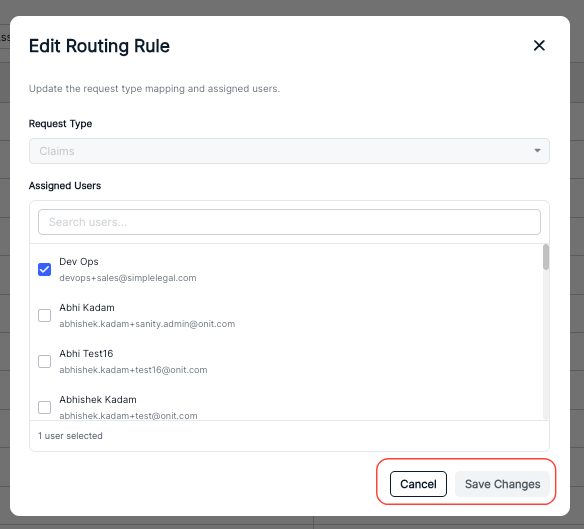The image size is (584, 529).
Task: Uncheck the Dev Ops user checkbox
Action: (x=45, y=269)
